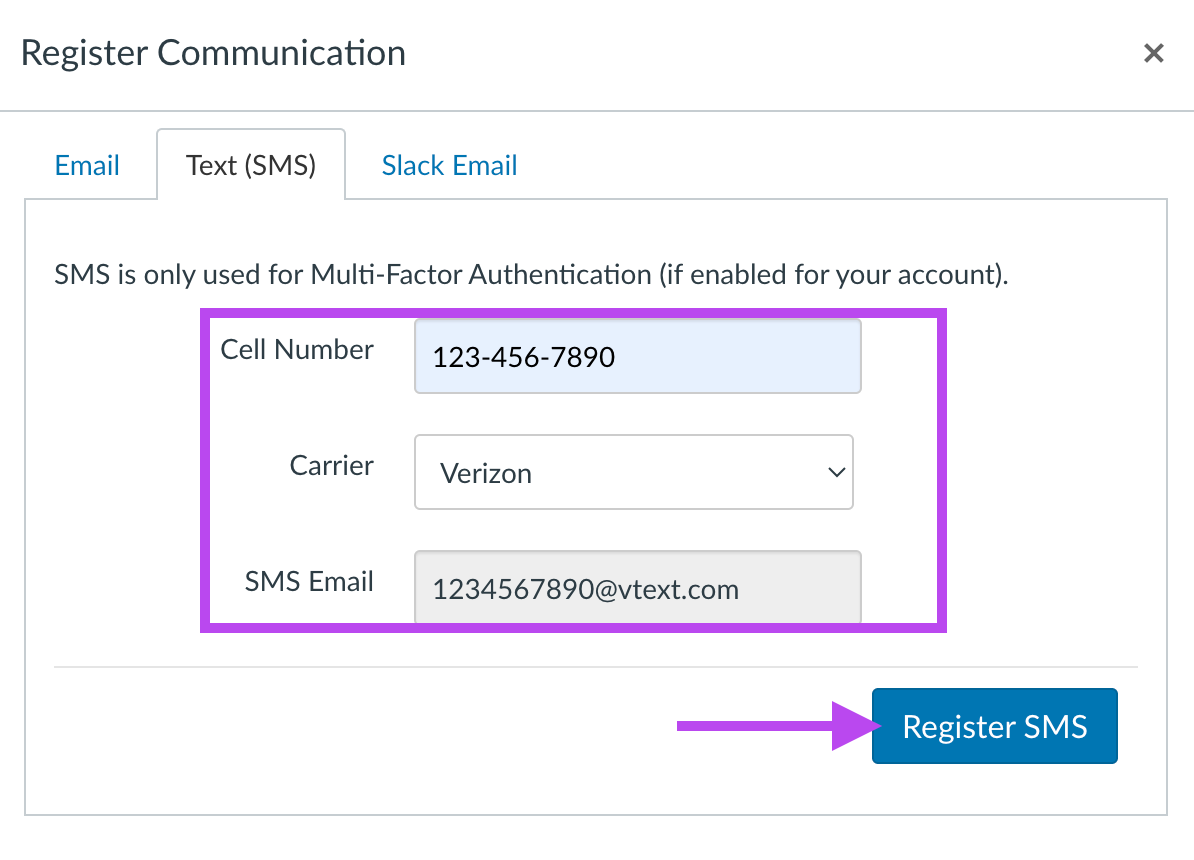The height and width of the screenshot is (860, 1194).
Task: Select the Text (SMS) tab
Action: point(251,165)
